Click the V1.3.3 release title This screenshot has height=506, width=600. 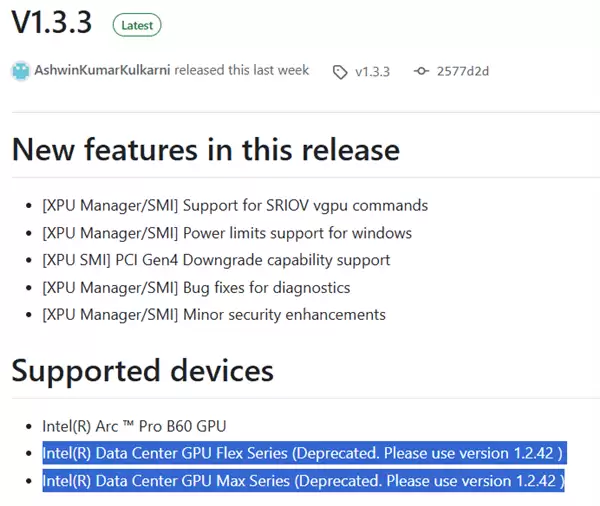click(x=52, y=23)
